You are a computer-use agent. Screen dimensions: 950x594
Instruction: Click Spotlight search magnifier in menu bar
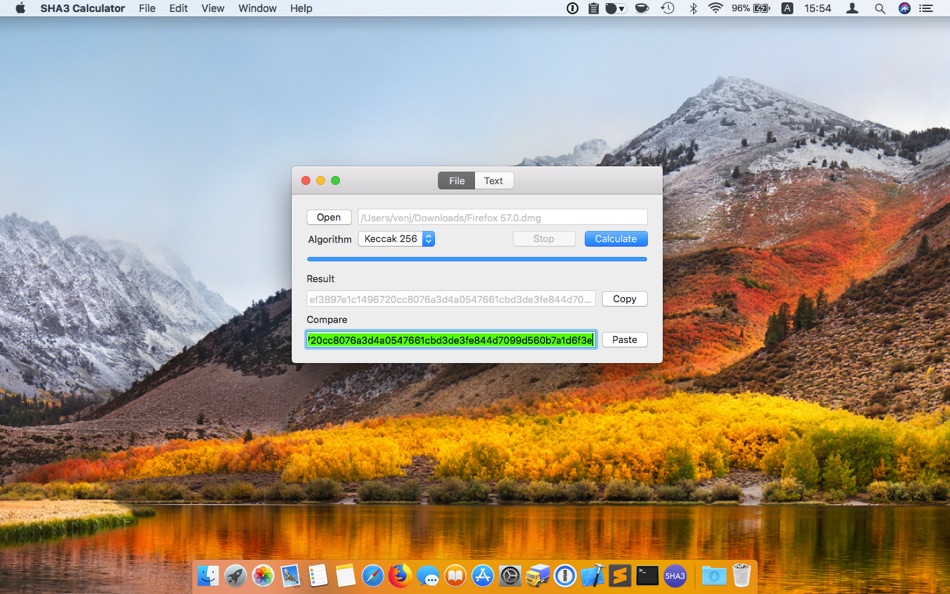tap(880, 8)
